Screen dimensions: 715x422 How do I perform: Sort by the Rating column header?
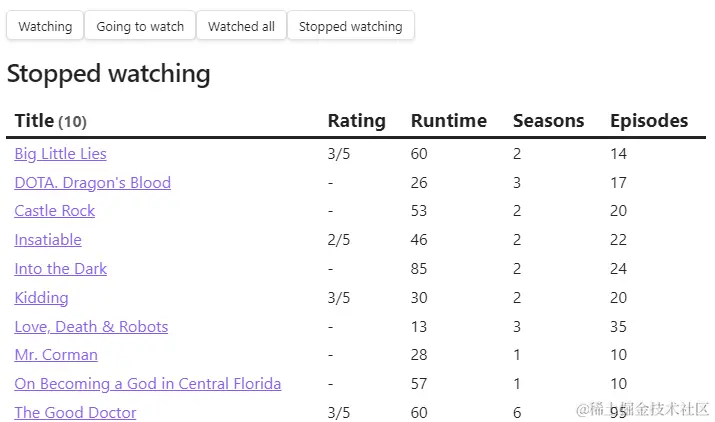pyautogui.click(x=356, y=121)
